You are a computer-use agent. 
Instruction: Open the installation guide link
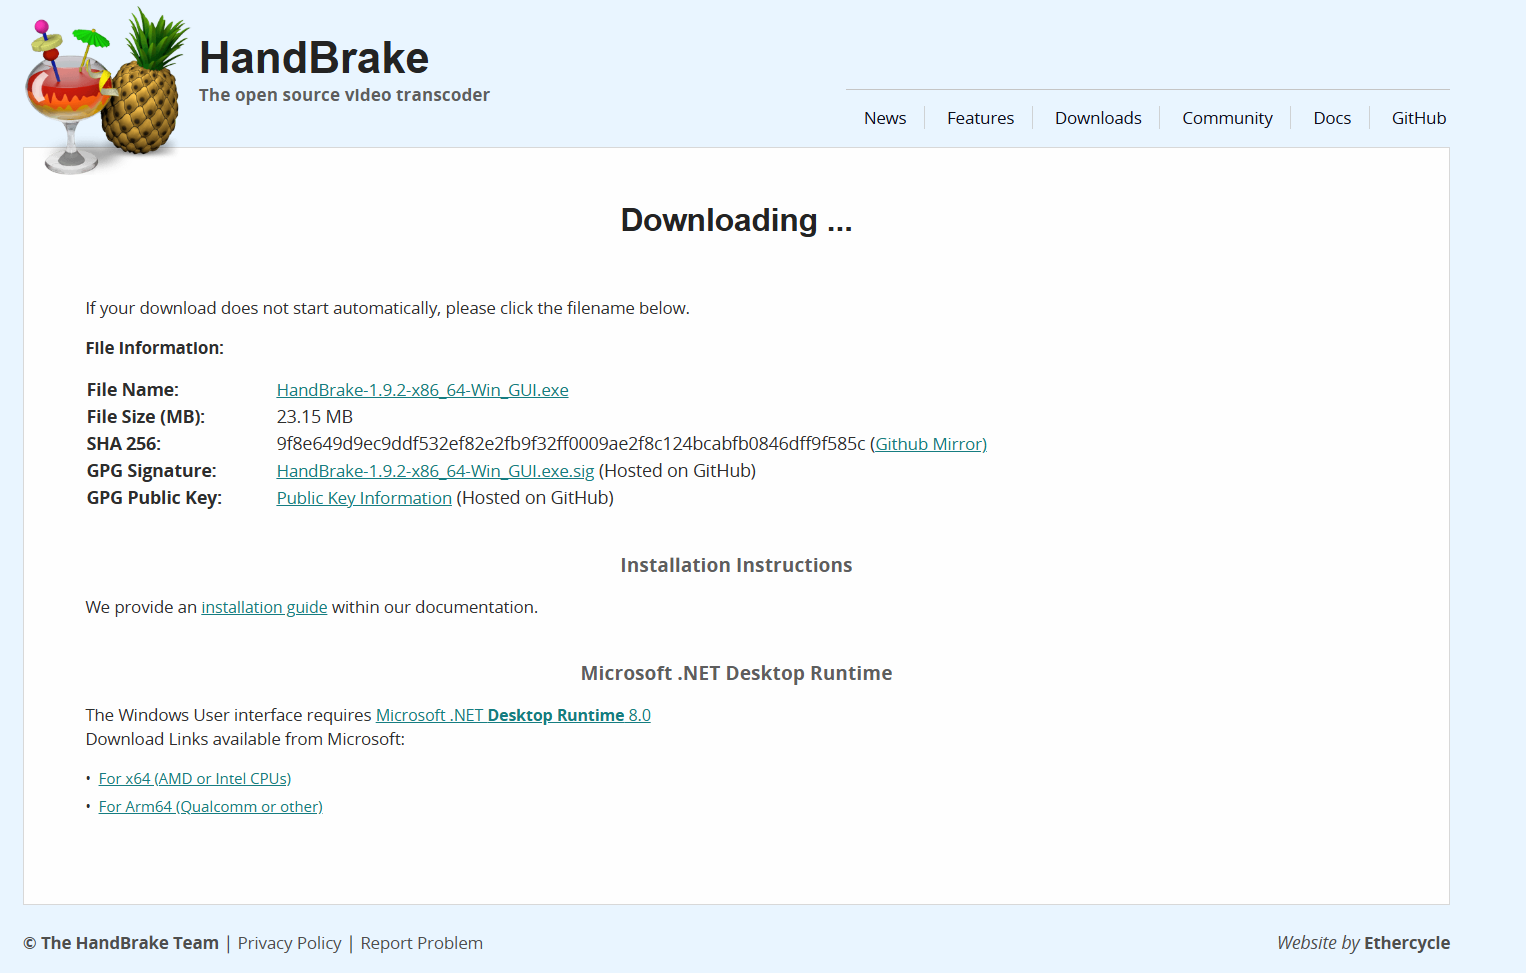pos(264,607)
